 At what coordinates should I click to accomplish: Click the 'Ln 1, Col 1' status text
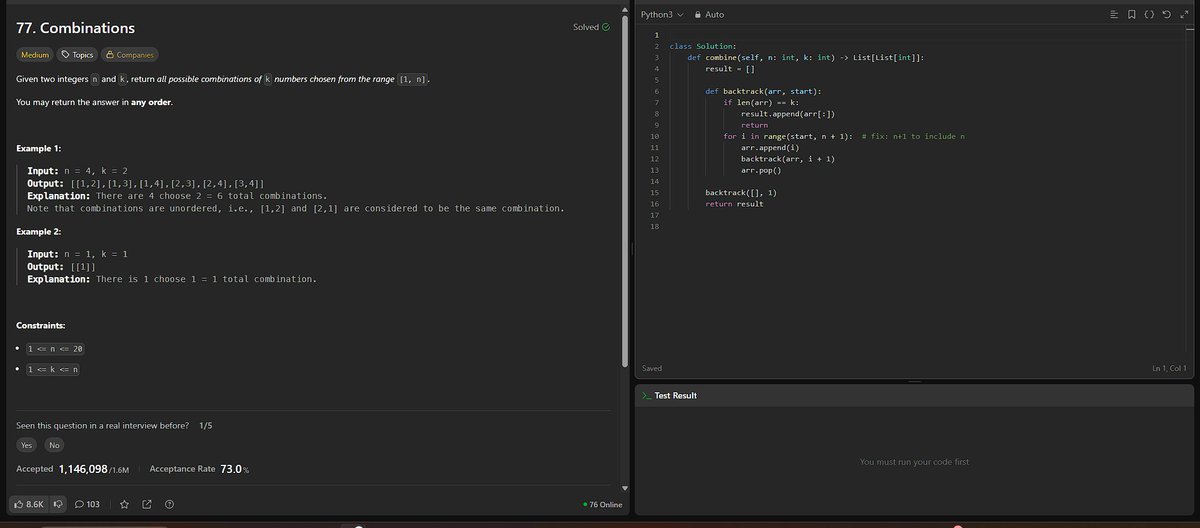(x=1169, y=369)
